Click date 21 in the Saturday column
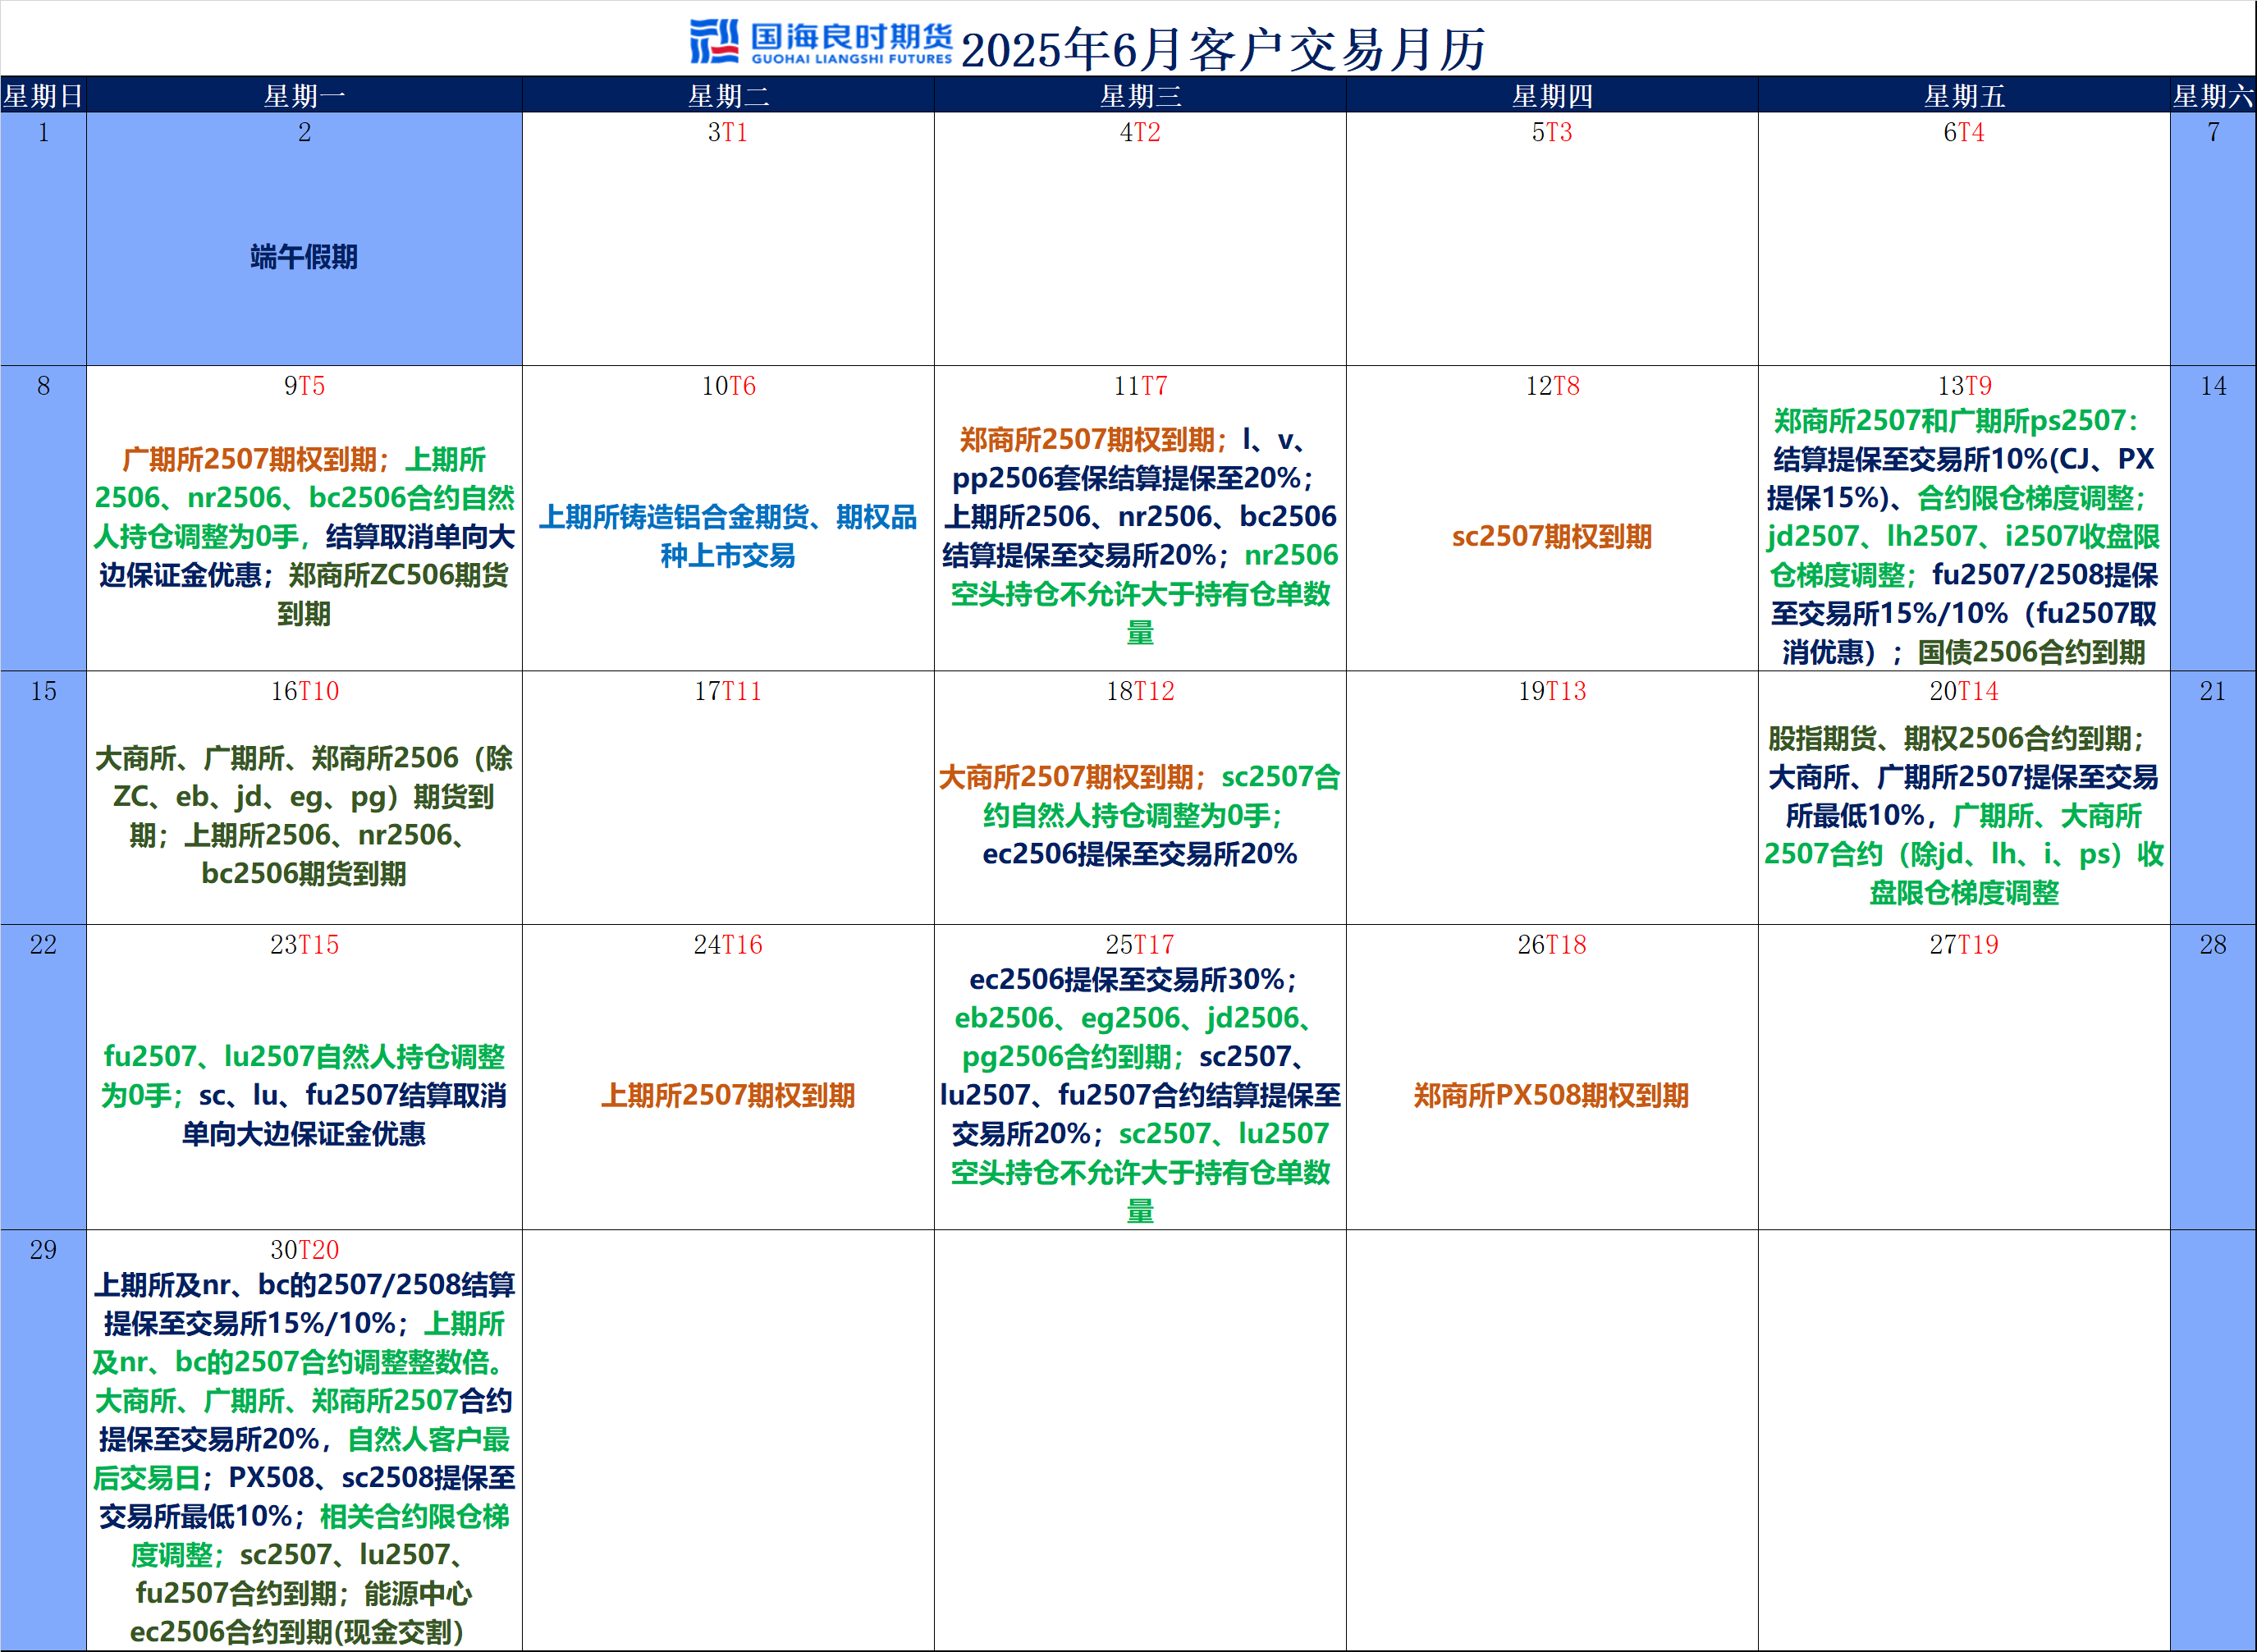The height and width of the screenshot is (1652, 2257). pos(2213,691)
